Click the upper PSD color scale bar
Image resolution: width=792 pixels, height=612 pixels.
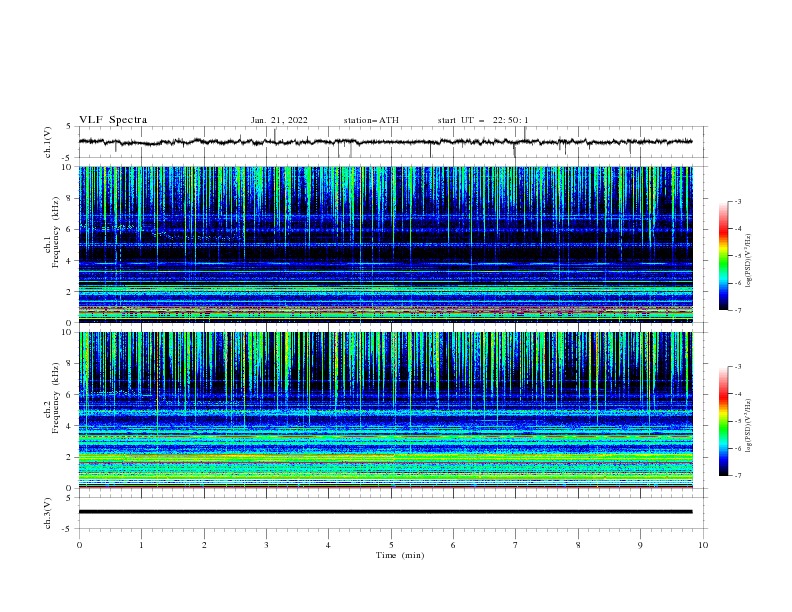click(x=723, y=256)
